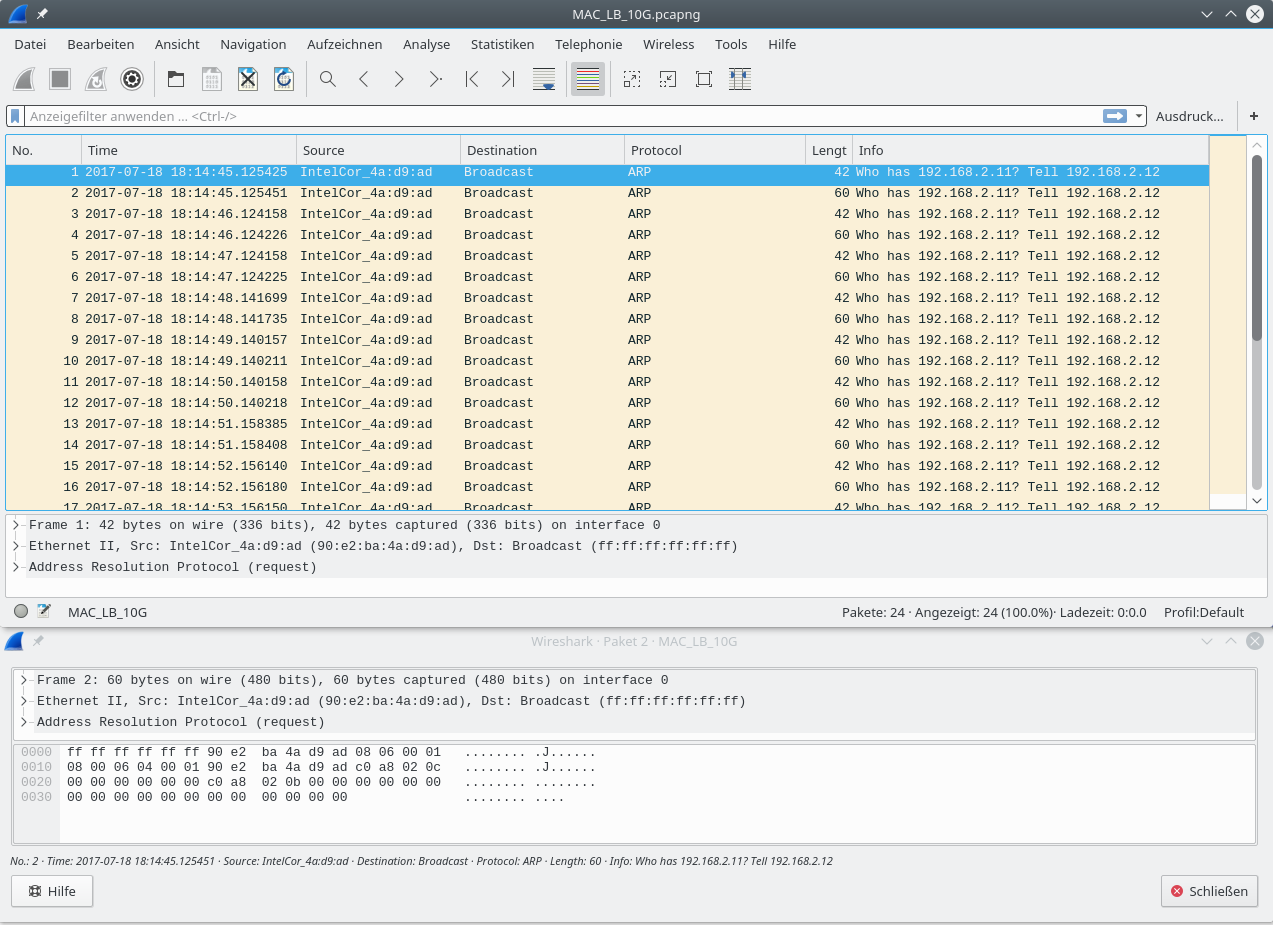Image resolution: width=1273 pixels, height=925 pixels.
Task: Toggle auto-scroll during live capture
Action: (x=544, y=79)
